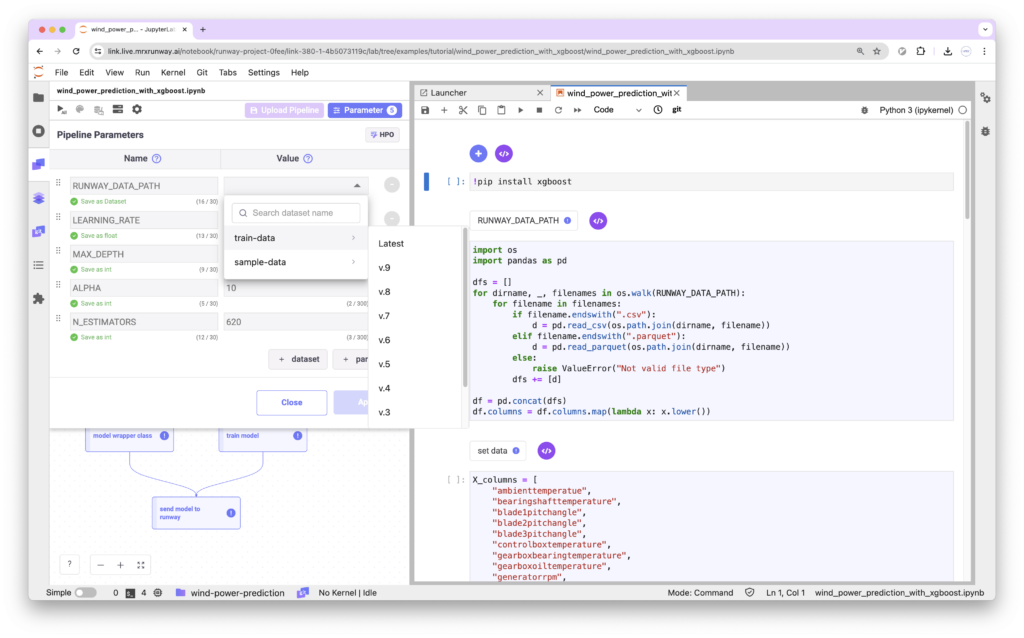The width and height of the screenshot is (1024, 638).
Task: Click the clock icon in notebook toolbar
Action: [x=658, y=110]
